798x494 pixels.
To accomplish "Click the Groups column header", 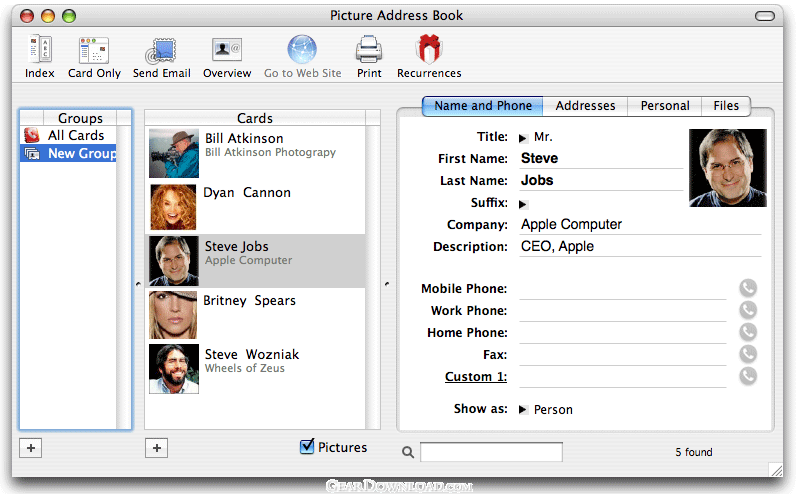I will tap(80, 118).
